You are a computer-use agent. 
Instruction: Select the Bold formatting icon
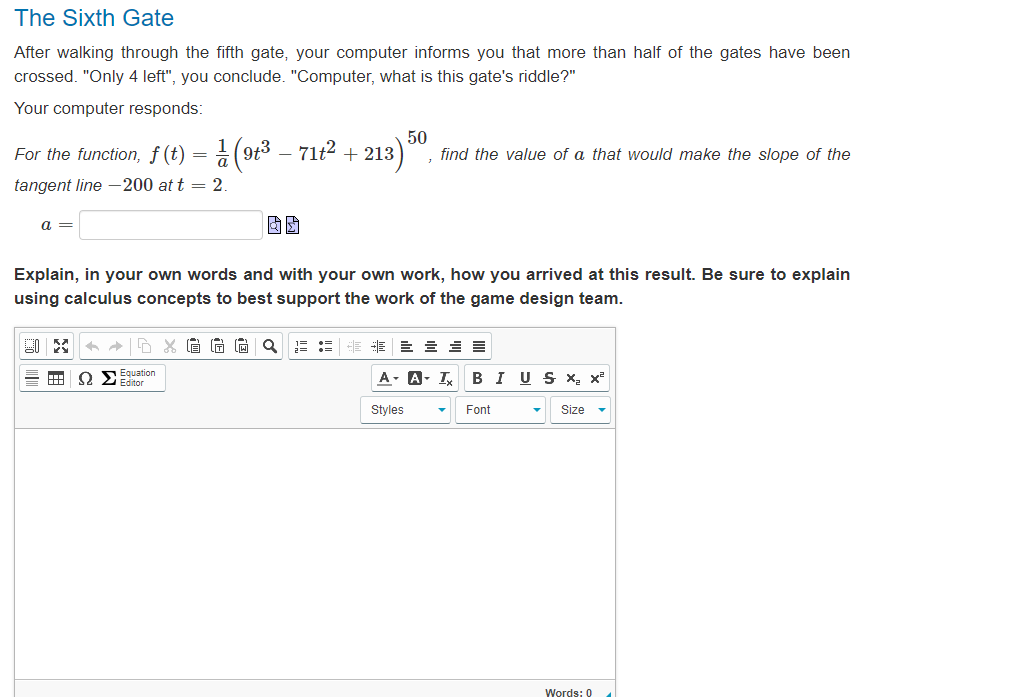pyautogui.click(x=477, y=378)
